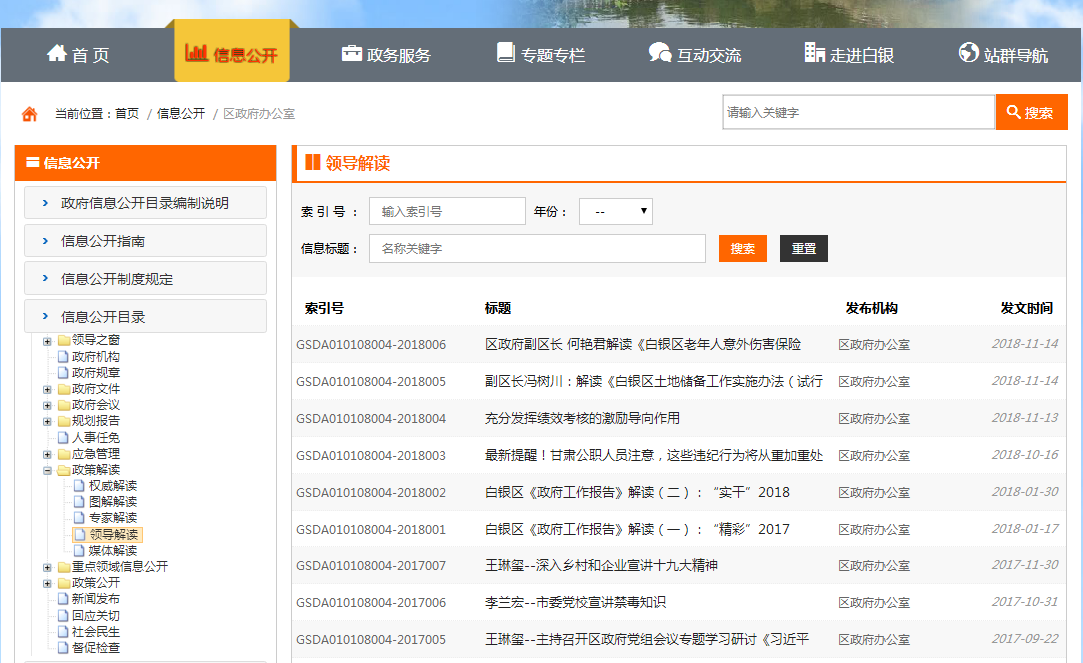This screenshot has width=1083, height=663.
Task: Click the document icon of 人事任免
Action: (x=64, y=437)
